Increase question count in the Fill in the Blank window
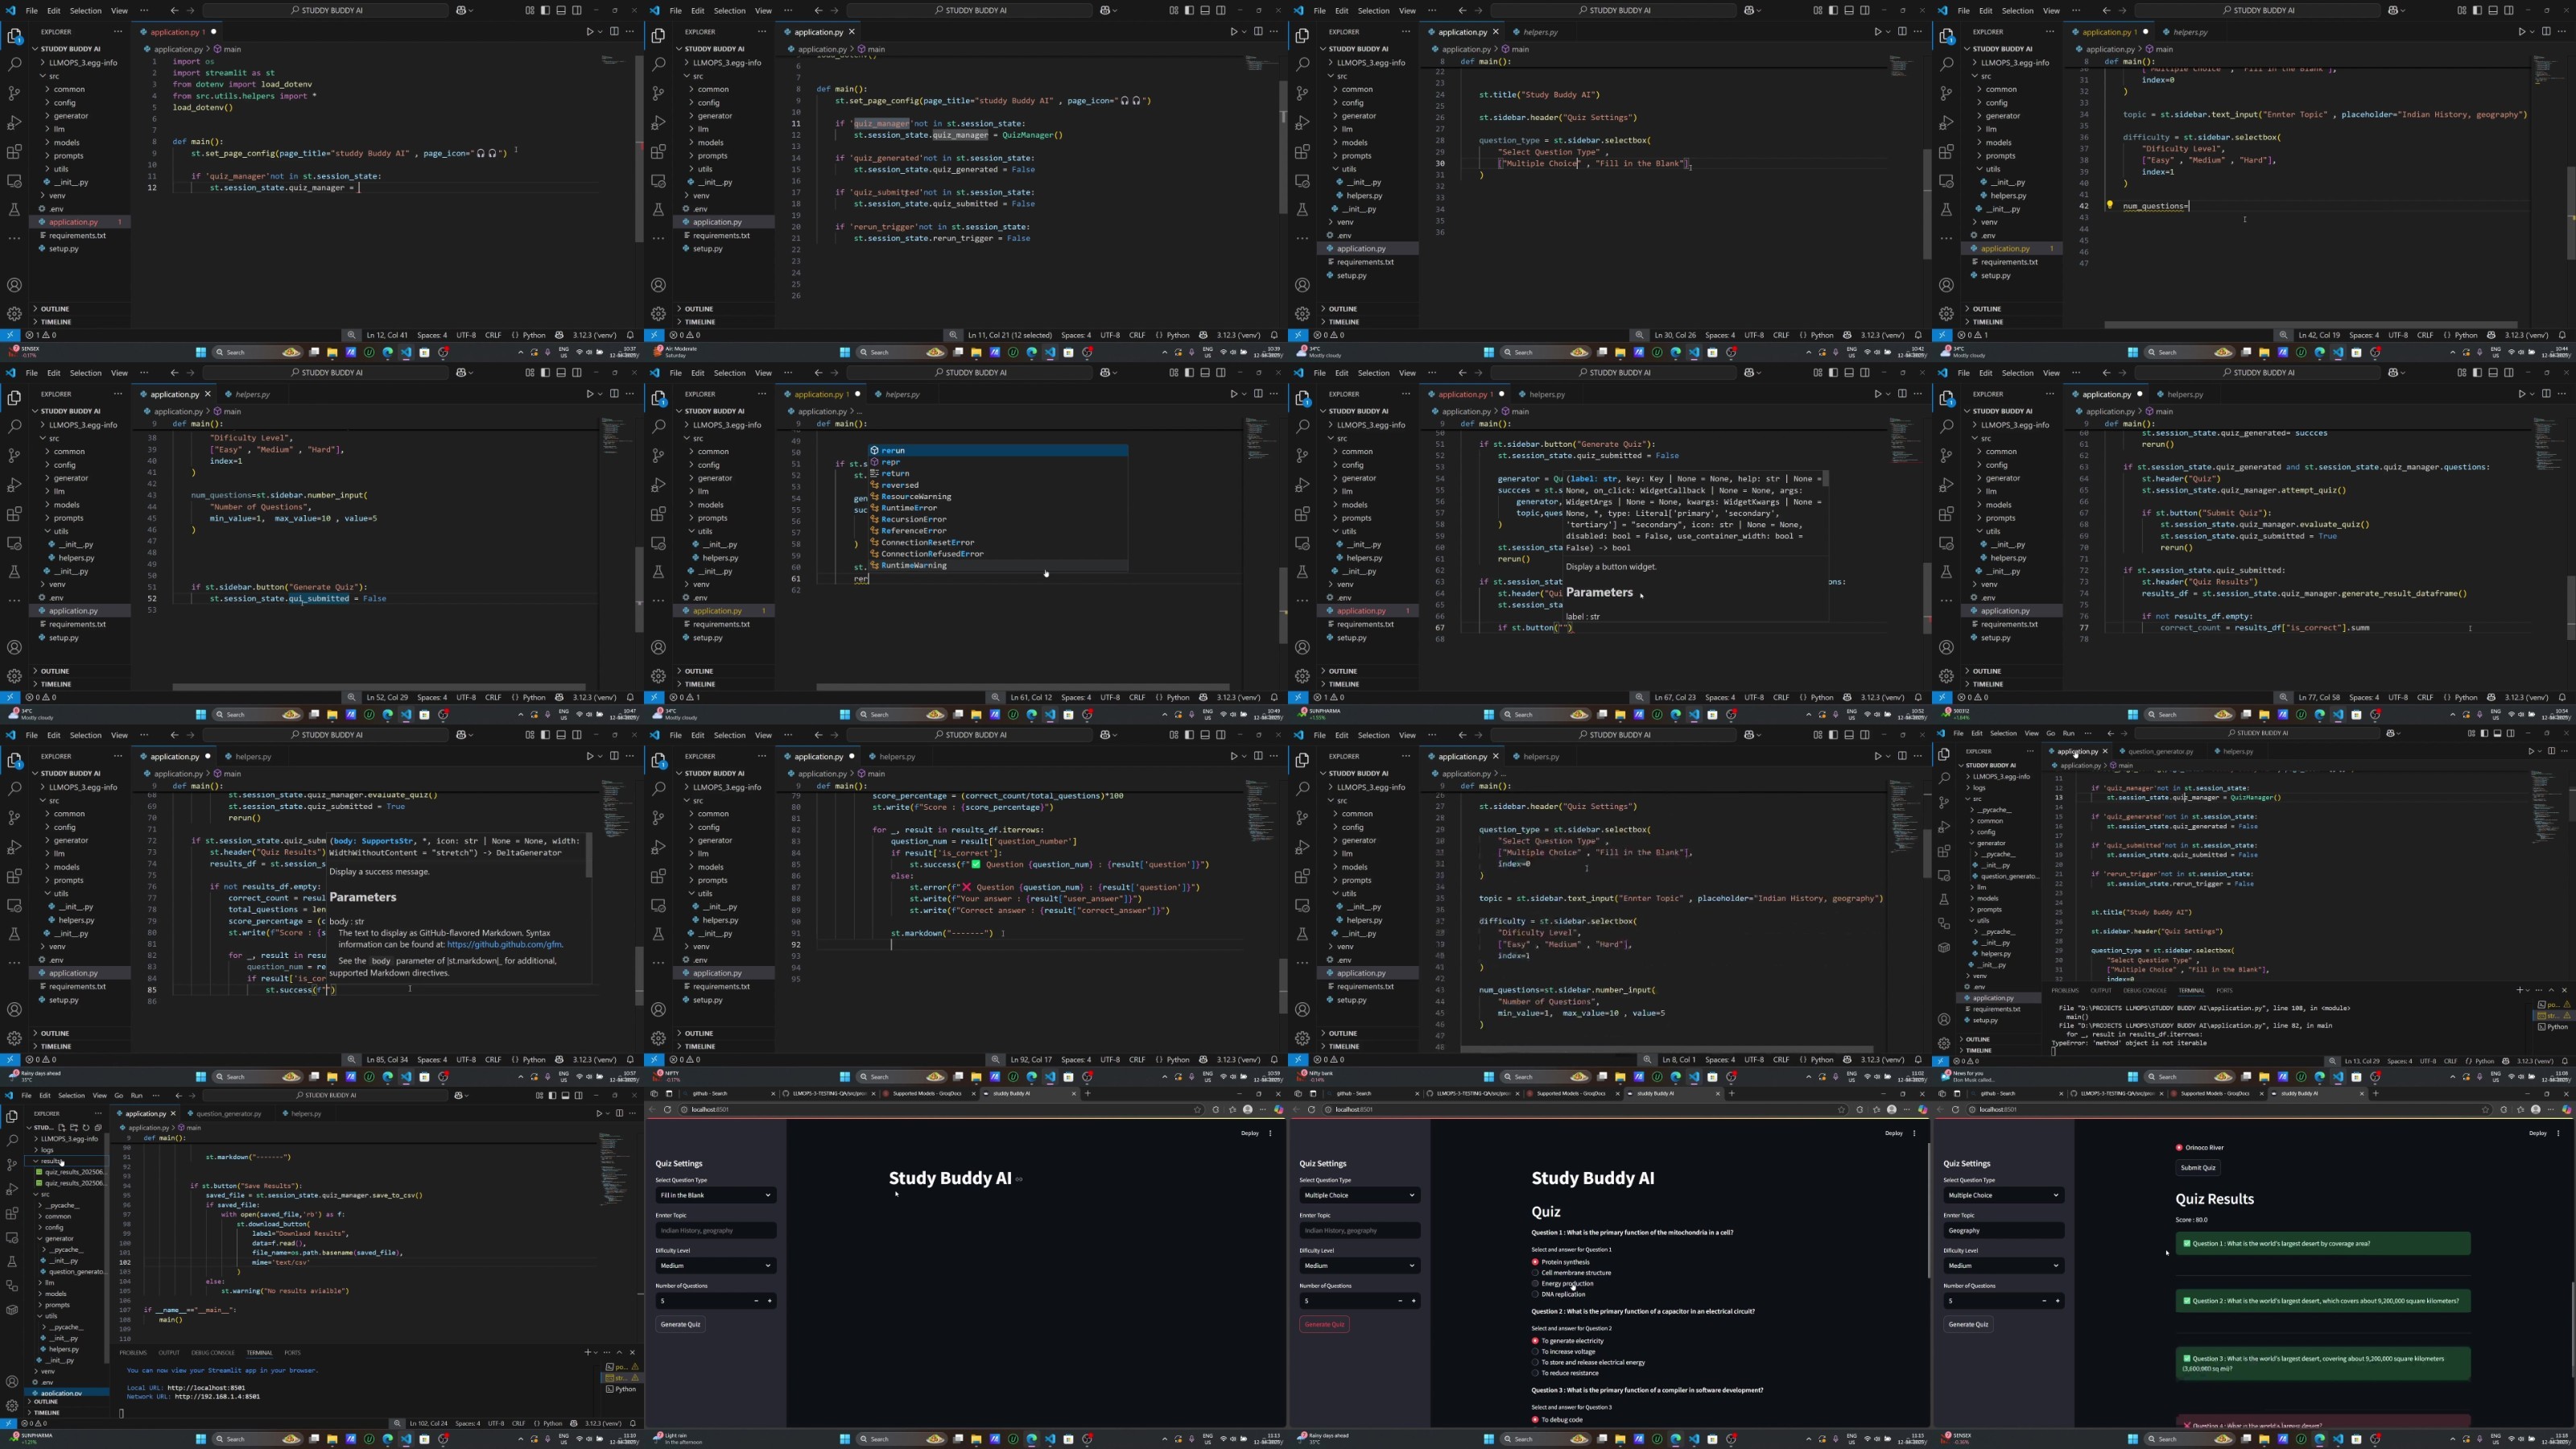This screenshot has width=2576, height=1449. pos(770,1300)
